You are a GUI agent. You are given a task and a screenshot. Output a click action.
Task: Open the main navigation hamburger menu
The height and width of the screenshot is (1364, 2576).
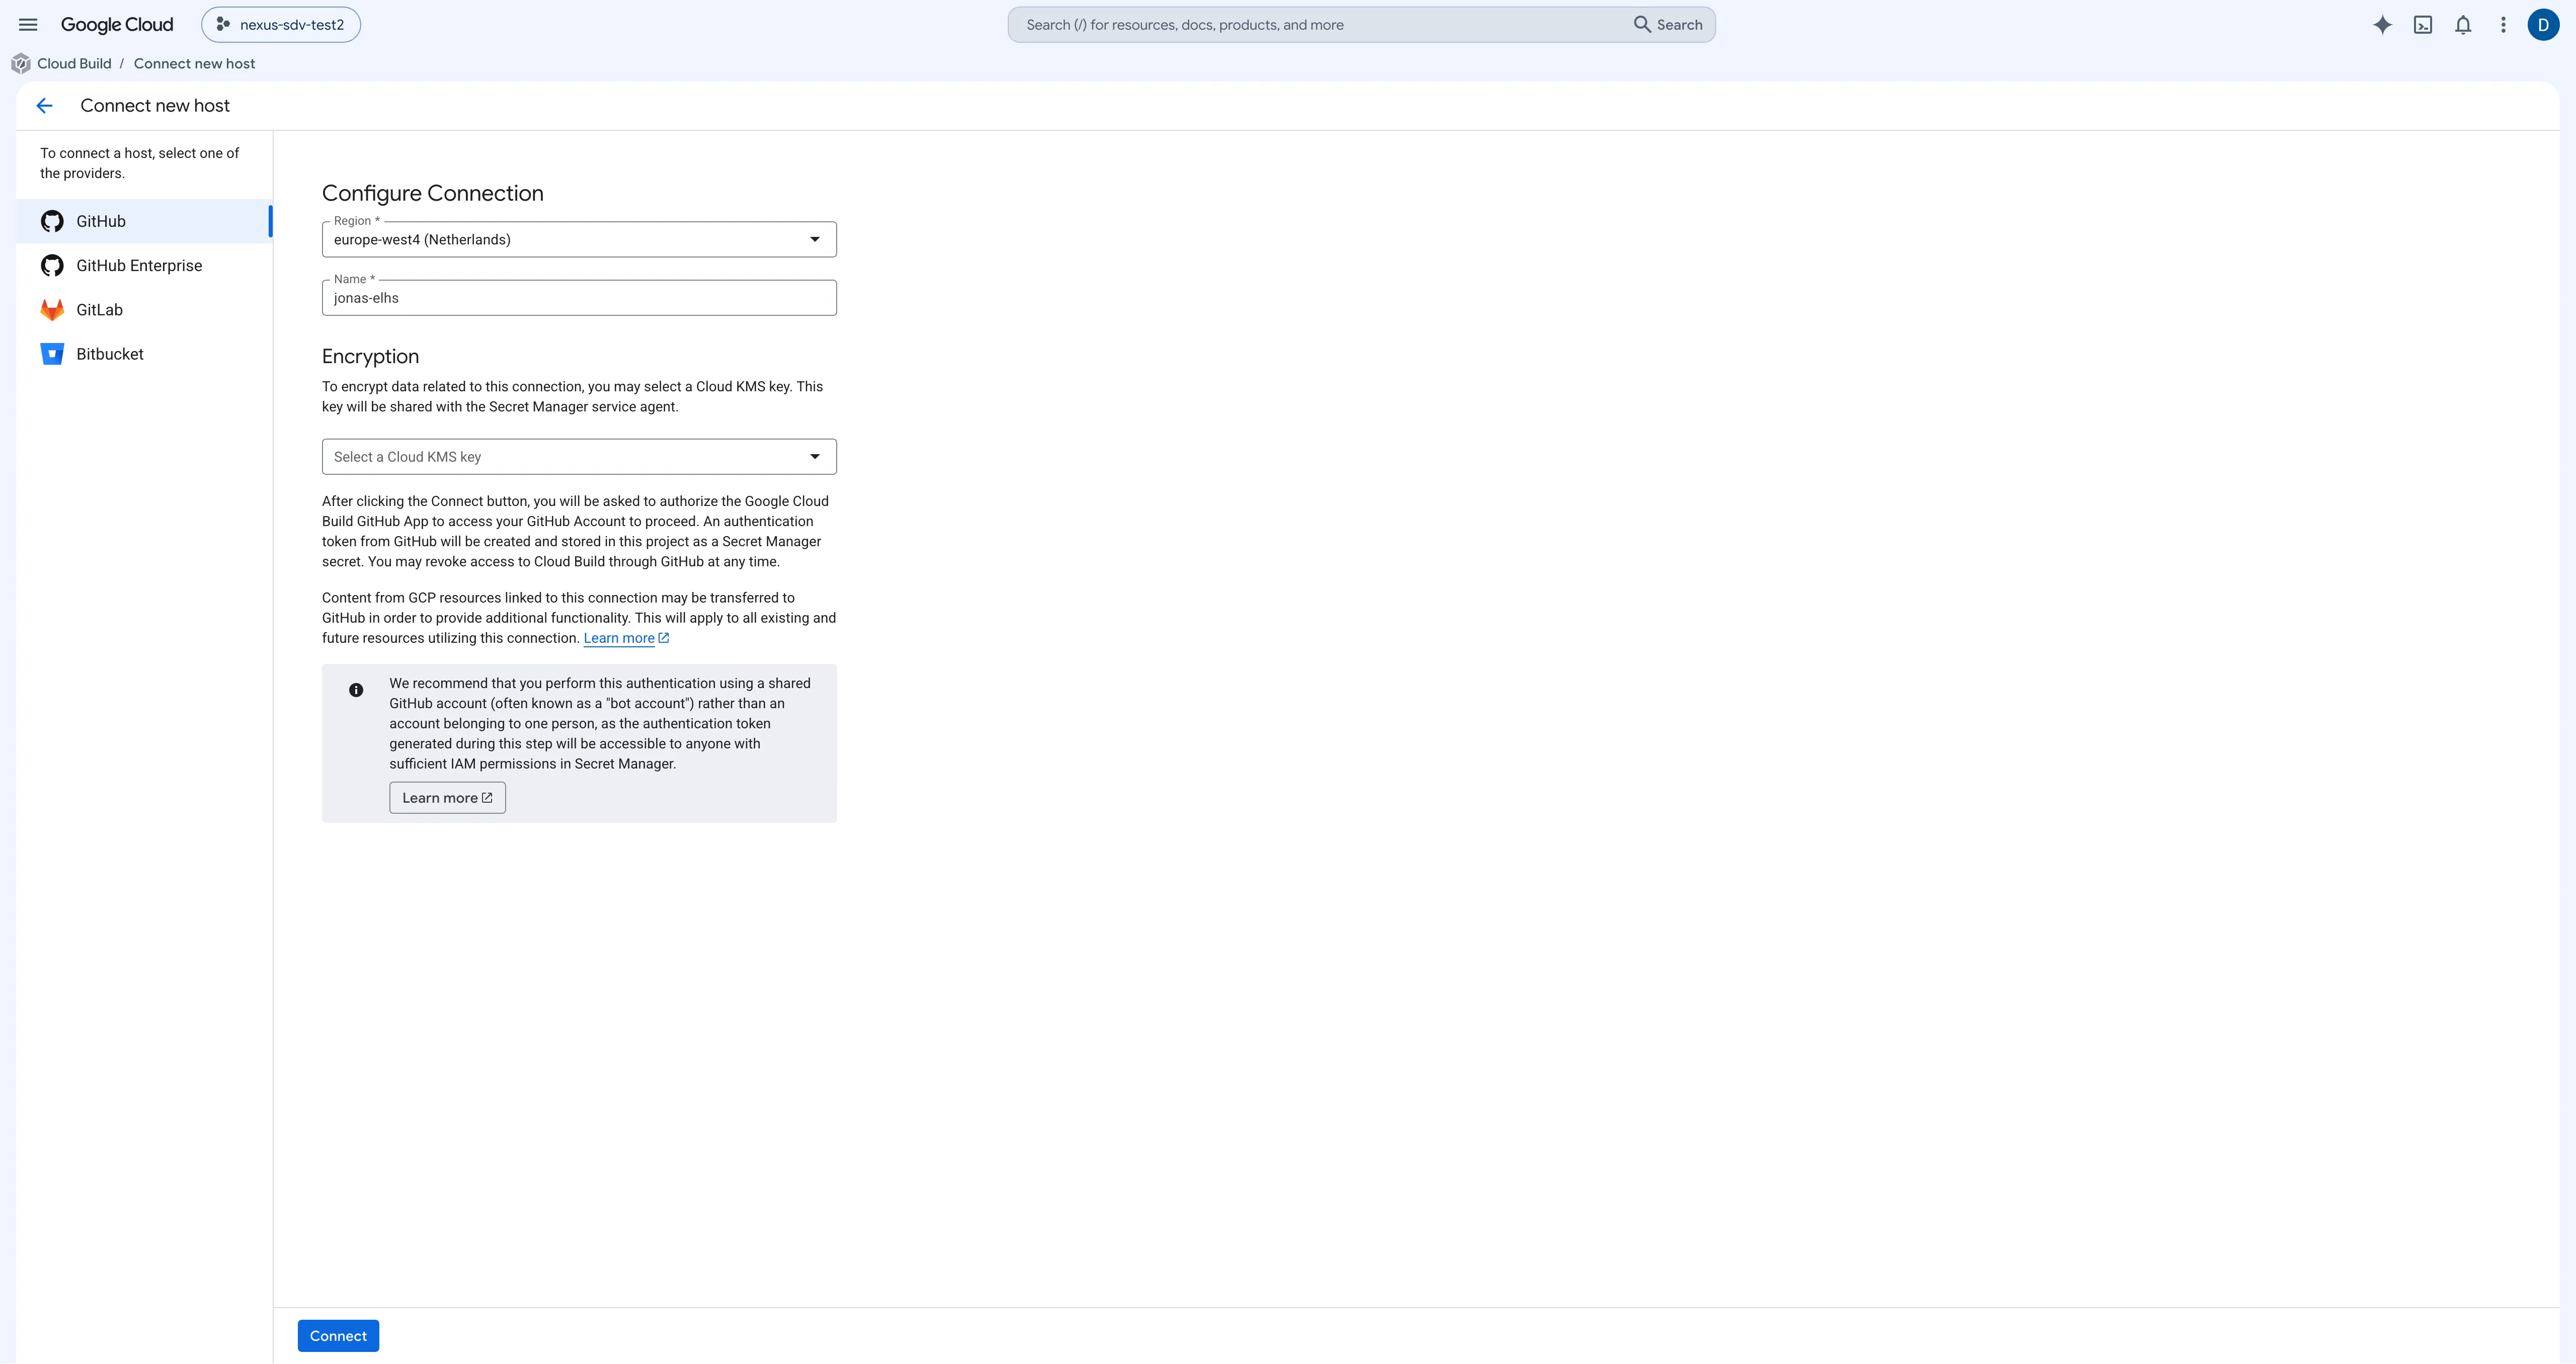tap(28, 25)
